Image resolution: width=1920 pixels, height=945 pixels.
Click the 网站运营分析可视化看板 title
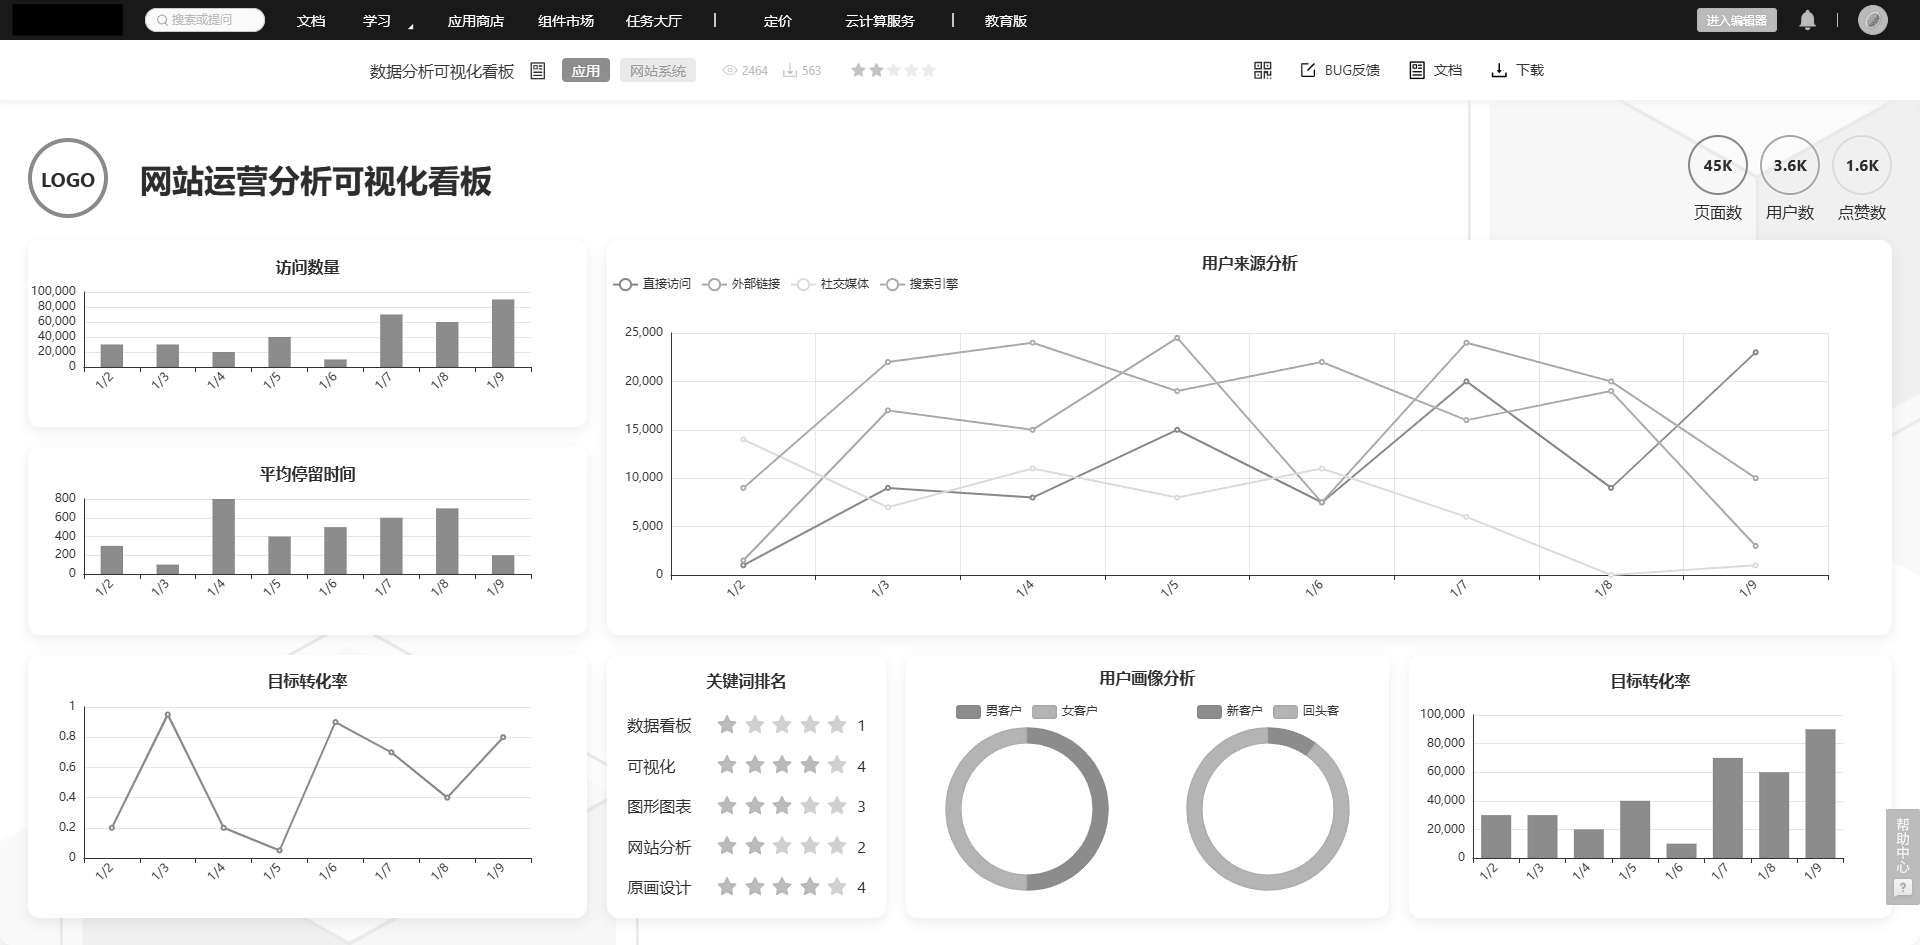315,182
